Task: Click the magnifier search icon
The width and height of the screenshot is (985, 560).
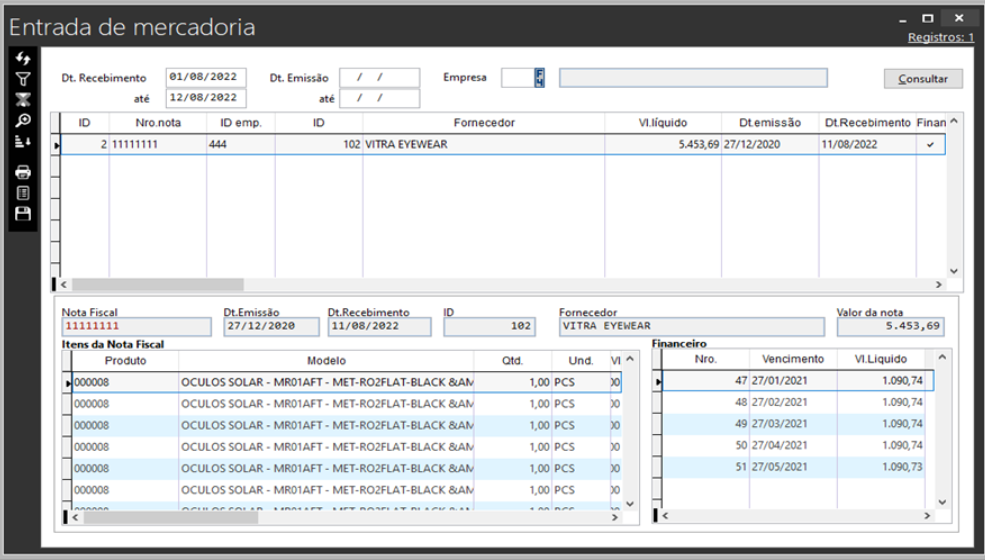Action: pos(23,120)
